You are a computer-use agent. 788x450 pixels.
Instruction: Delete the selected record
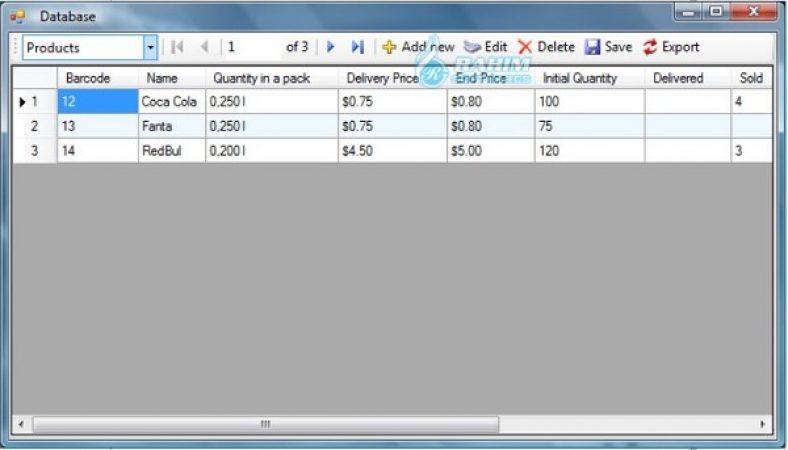546,47
